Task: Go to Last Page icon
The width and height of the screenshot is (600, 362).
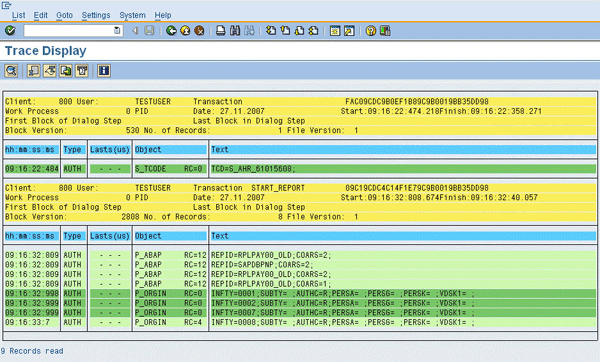Action: (x=313, y=31)
